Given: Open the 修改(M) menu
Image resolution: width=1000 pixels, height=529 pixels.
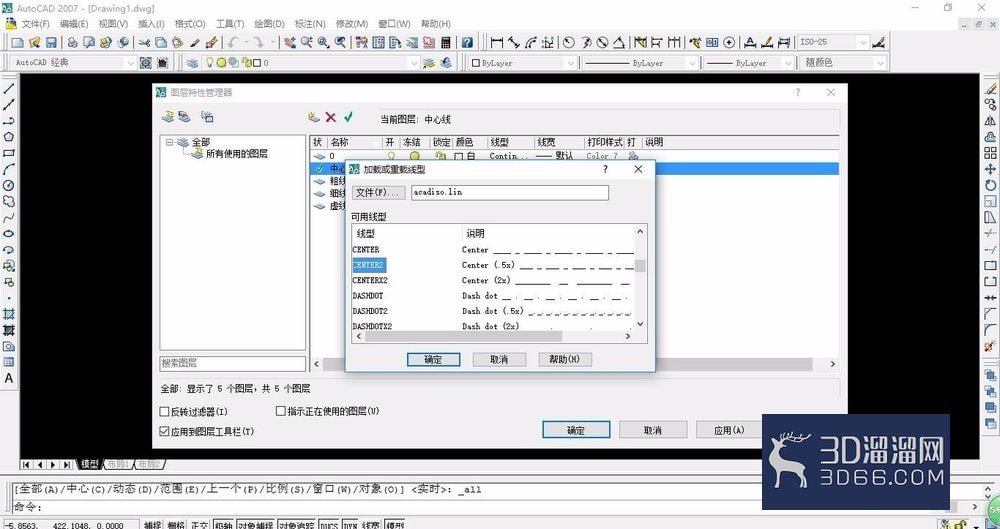Looking at the screenshot, I should pyautogui.click(x=351, y=24).
